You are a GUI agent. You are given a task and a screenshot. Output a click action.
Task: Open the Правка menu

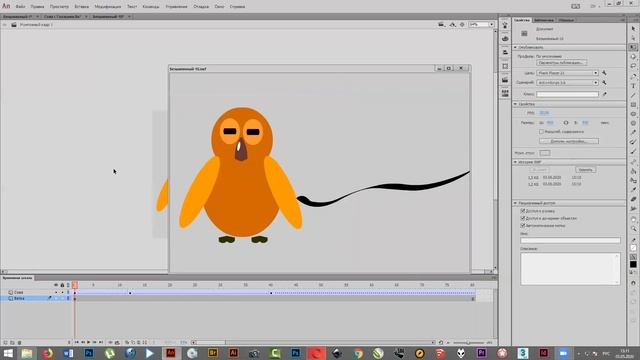pyautogui.click(x=38, y=7)
